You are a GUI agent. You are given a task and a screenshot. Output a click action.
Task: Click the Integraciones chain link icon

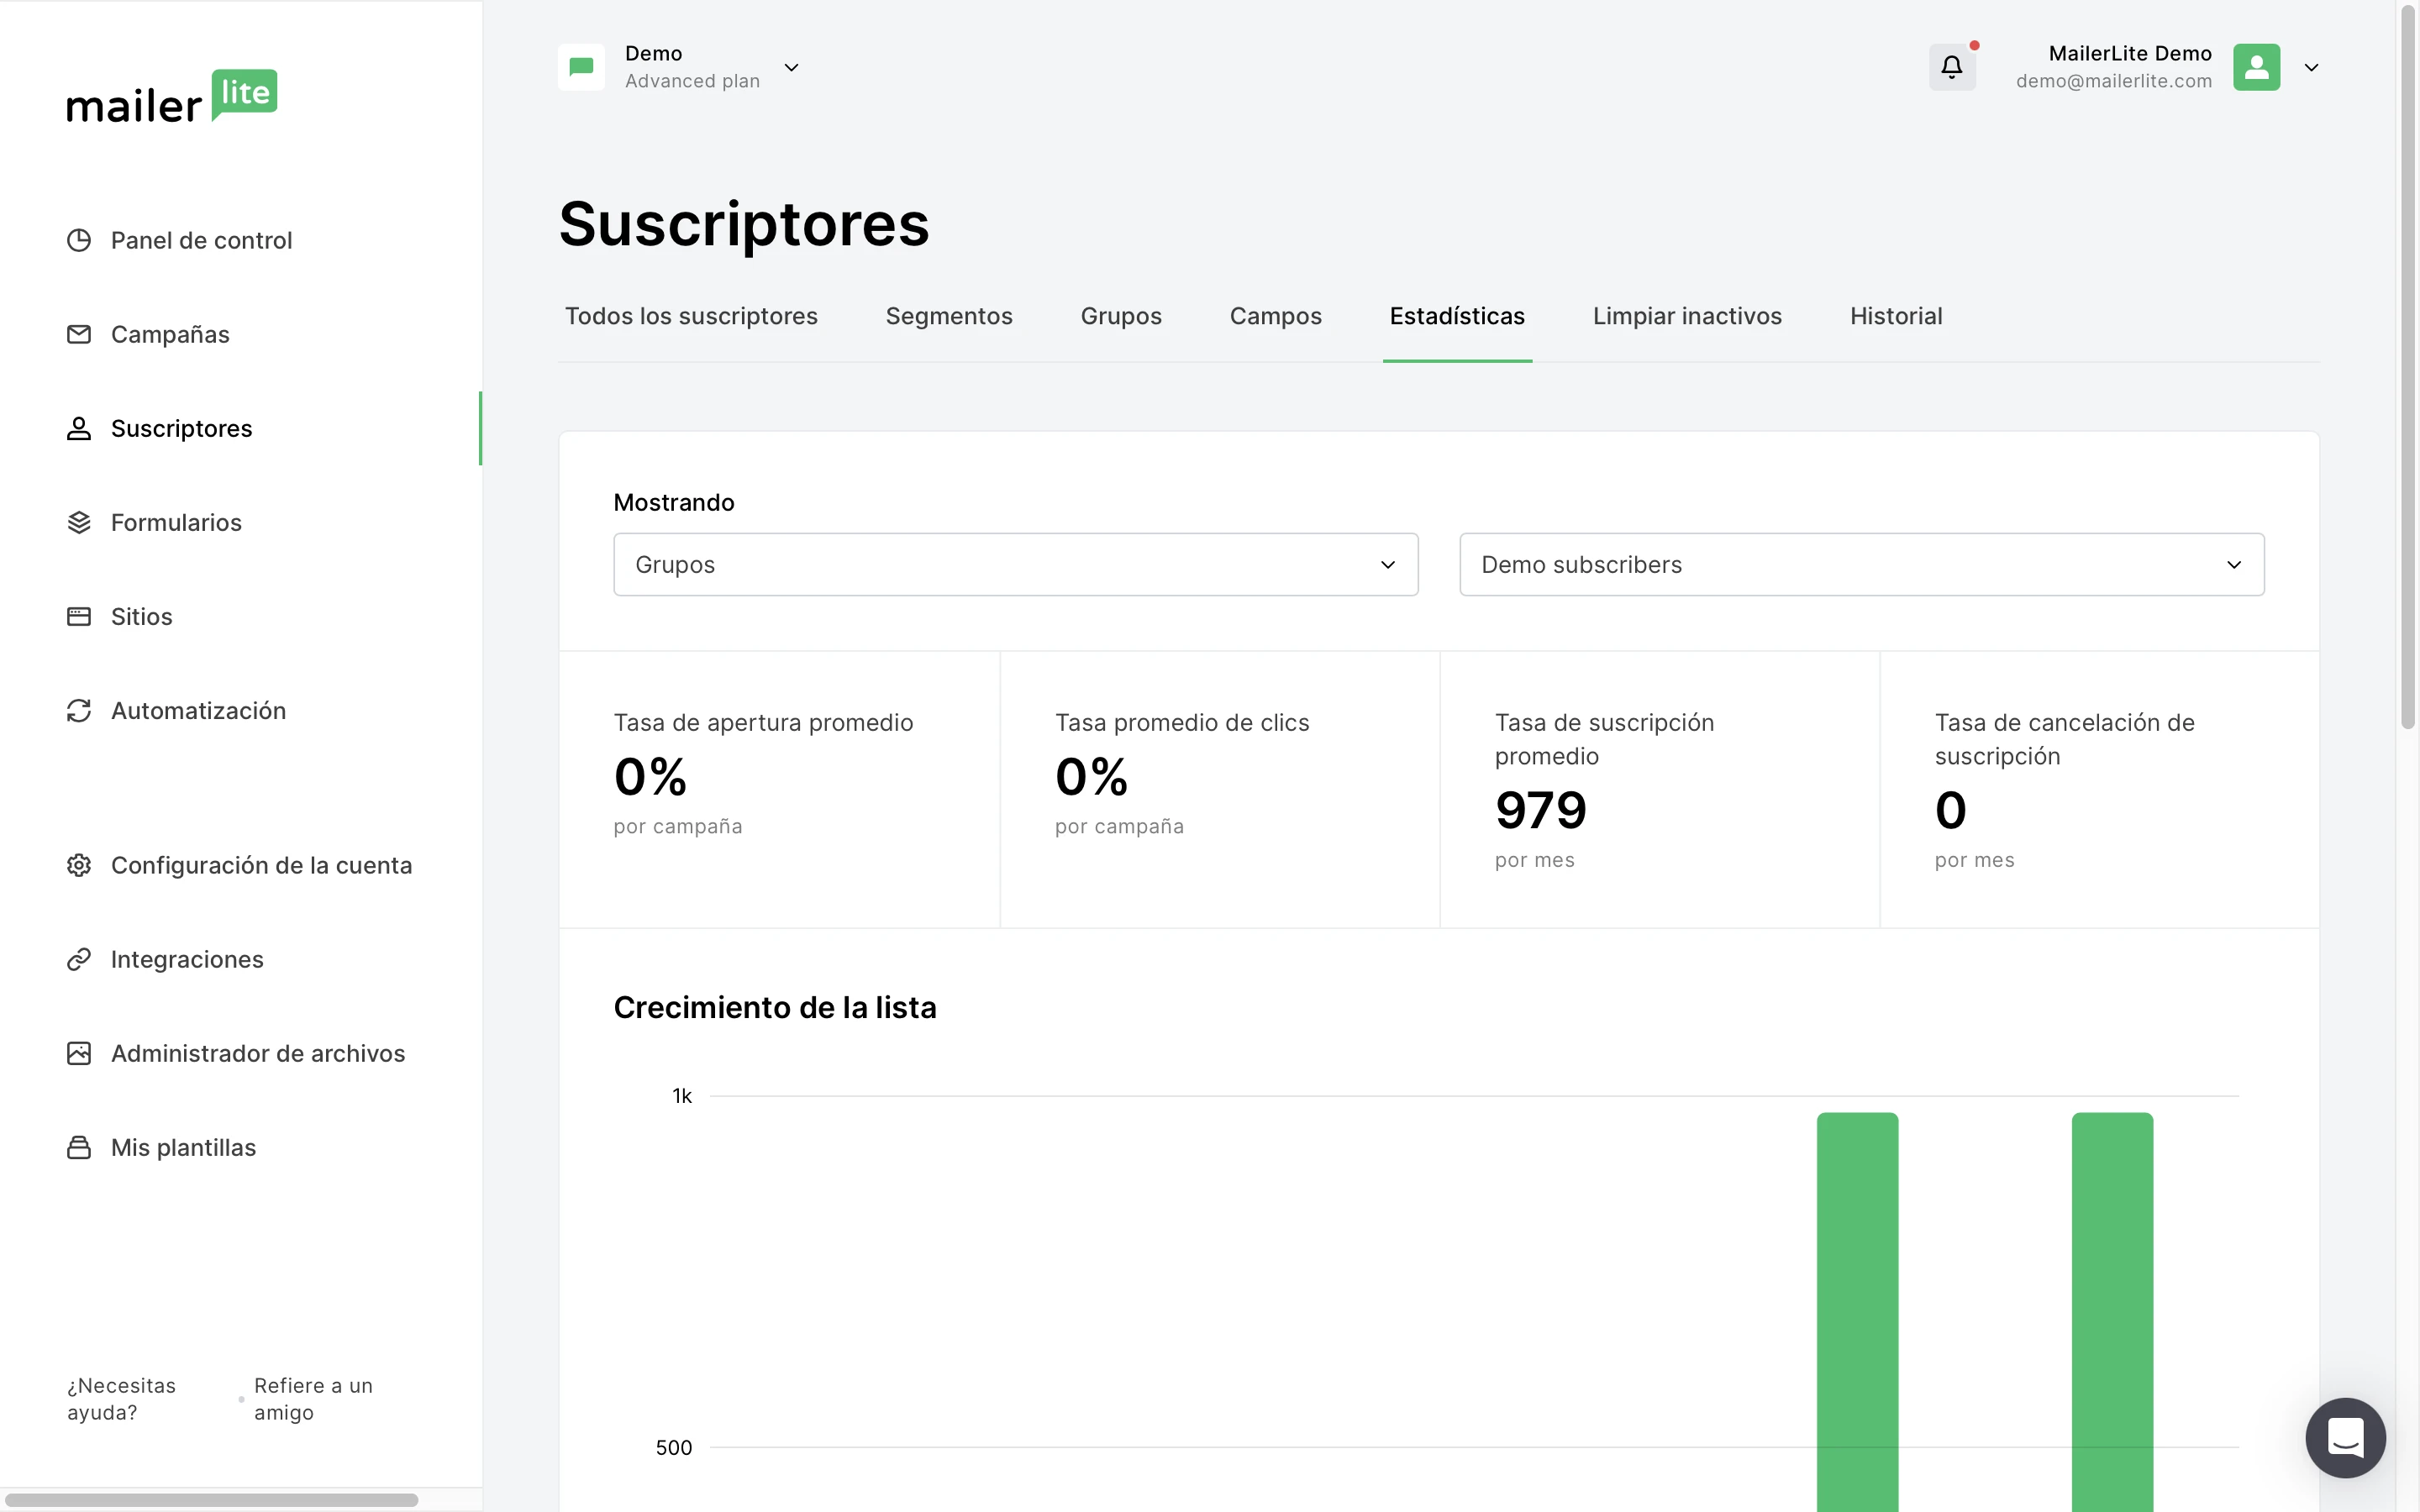point(79,959)
